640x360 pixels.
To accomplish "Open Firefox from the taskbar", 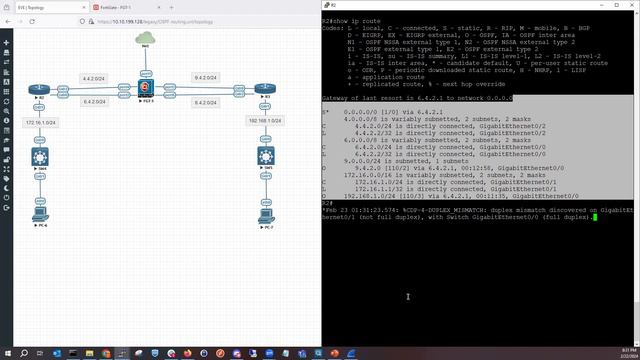I will [187, 353].
